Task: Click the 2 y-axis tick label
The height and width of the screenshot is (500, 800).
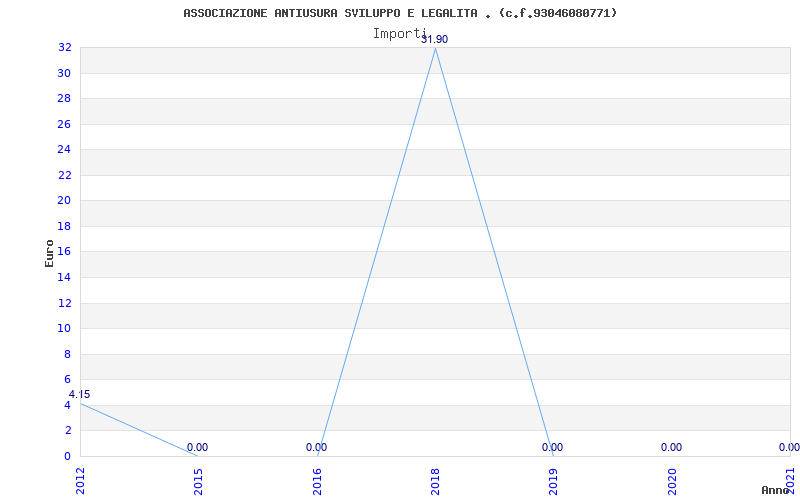Action: (67, 431)
